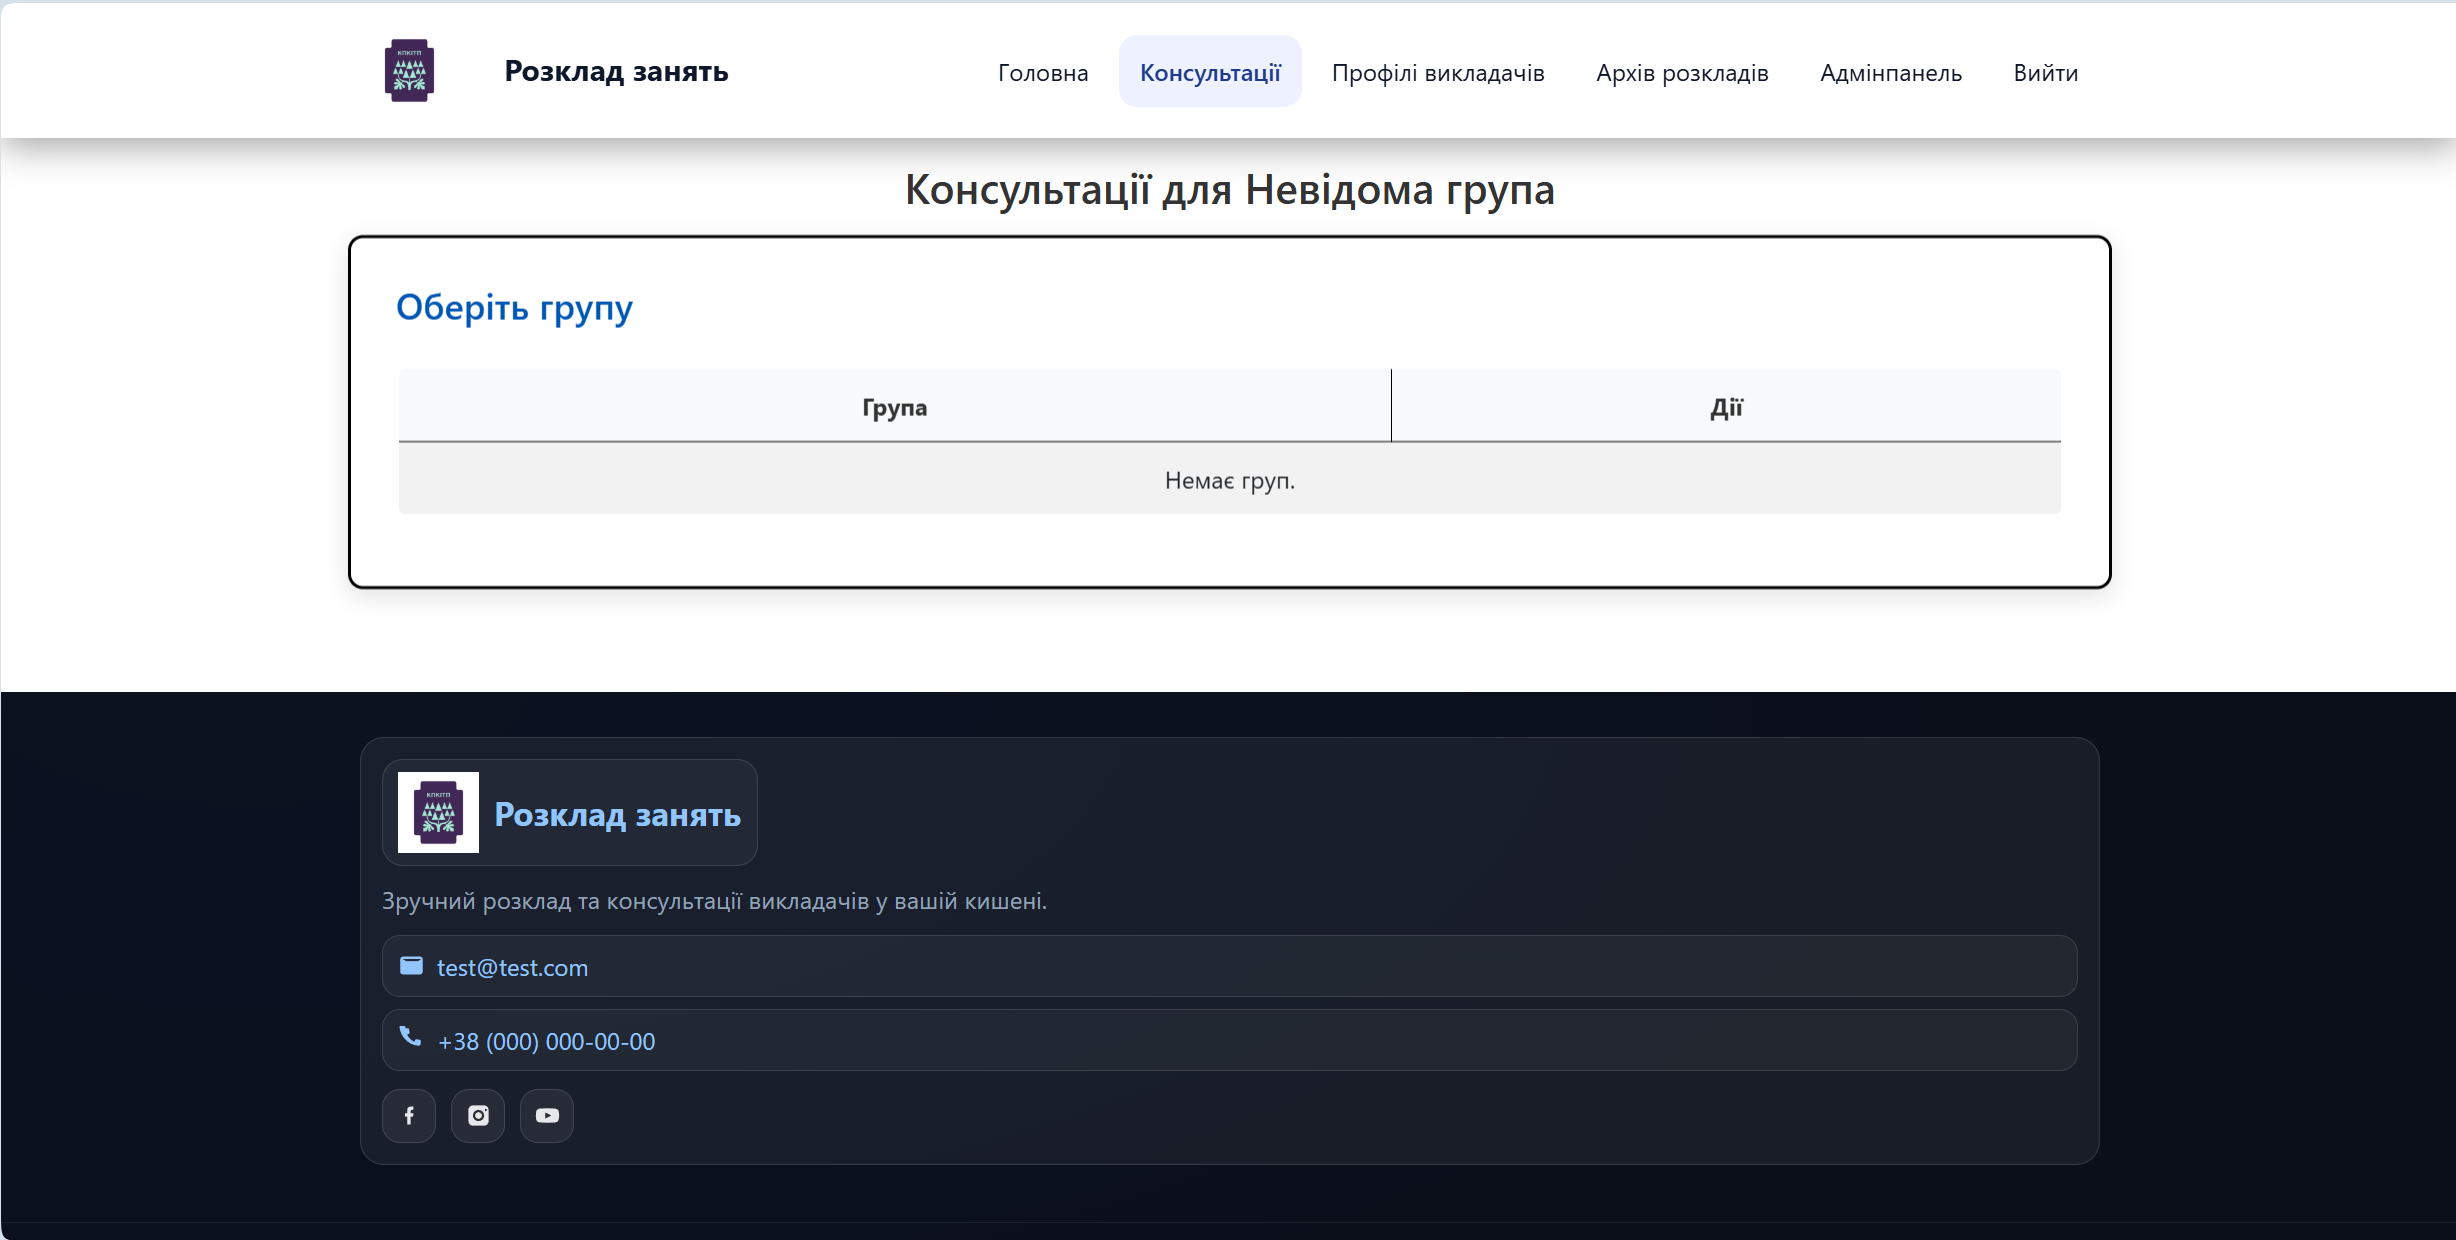Image resolution: width=2456 pixels, height=1240 pixels.
Task: Go to Головна page
Action: 1043,73
